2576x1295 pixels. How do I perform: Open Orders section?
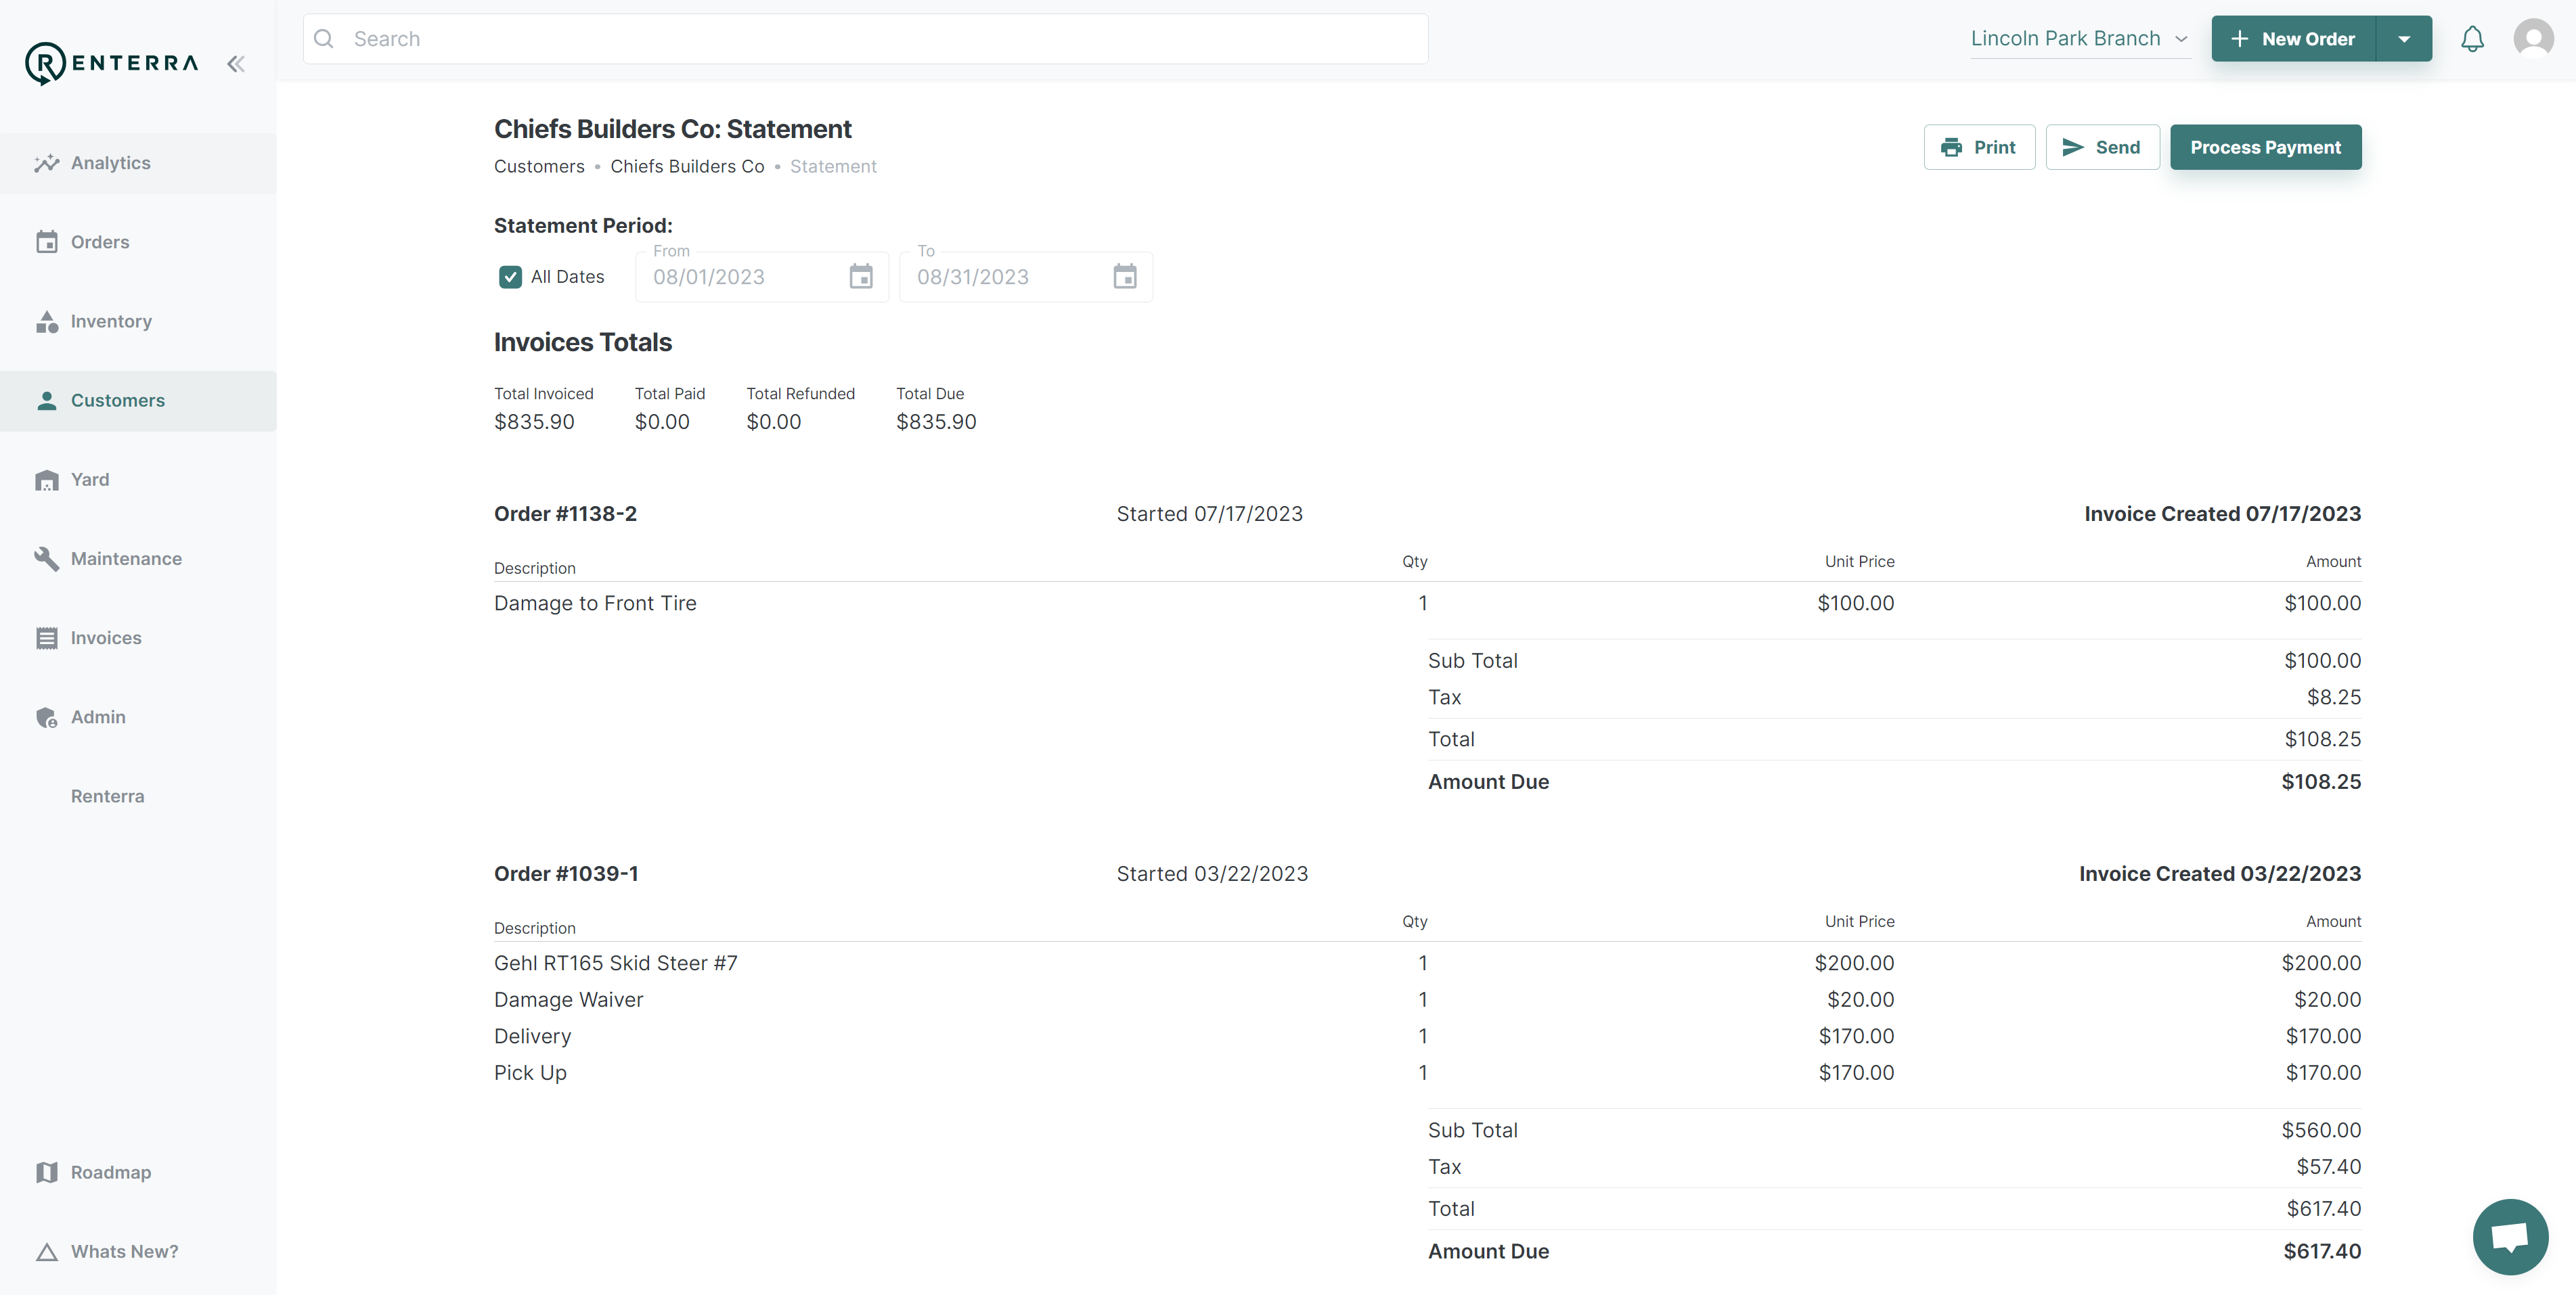coord(138,242)
